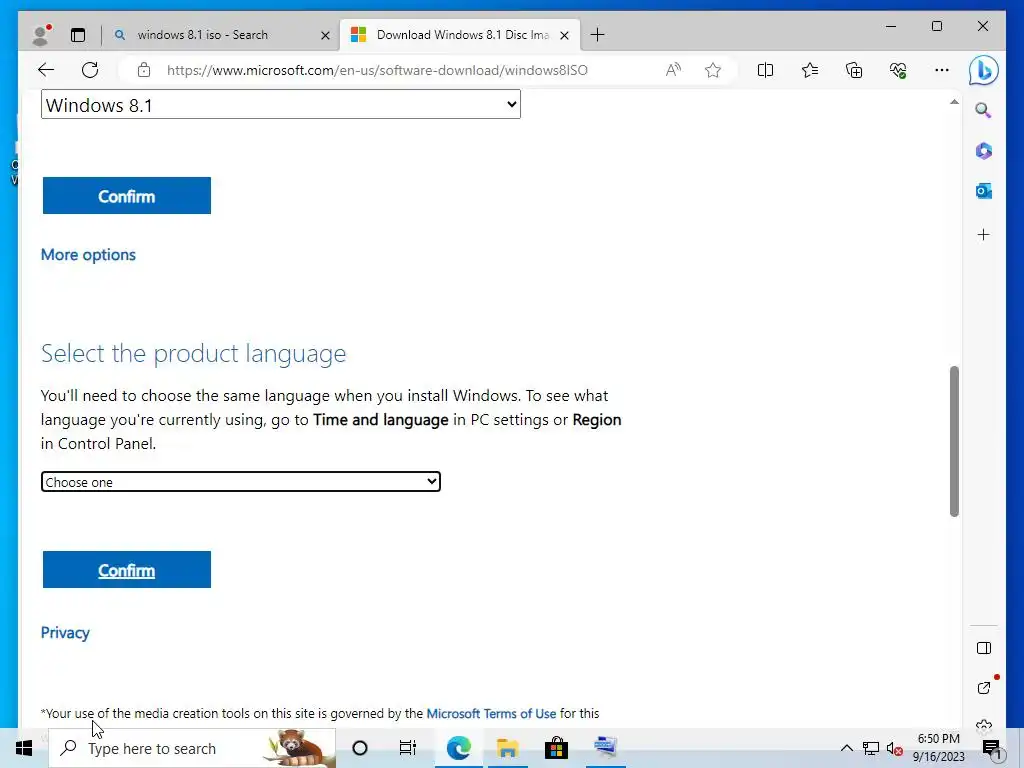Click the page vertical scrollbar thumb

954,441
